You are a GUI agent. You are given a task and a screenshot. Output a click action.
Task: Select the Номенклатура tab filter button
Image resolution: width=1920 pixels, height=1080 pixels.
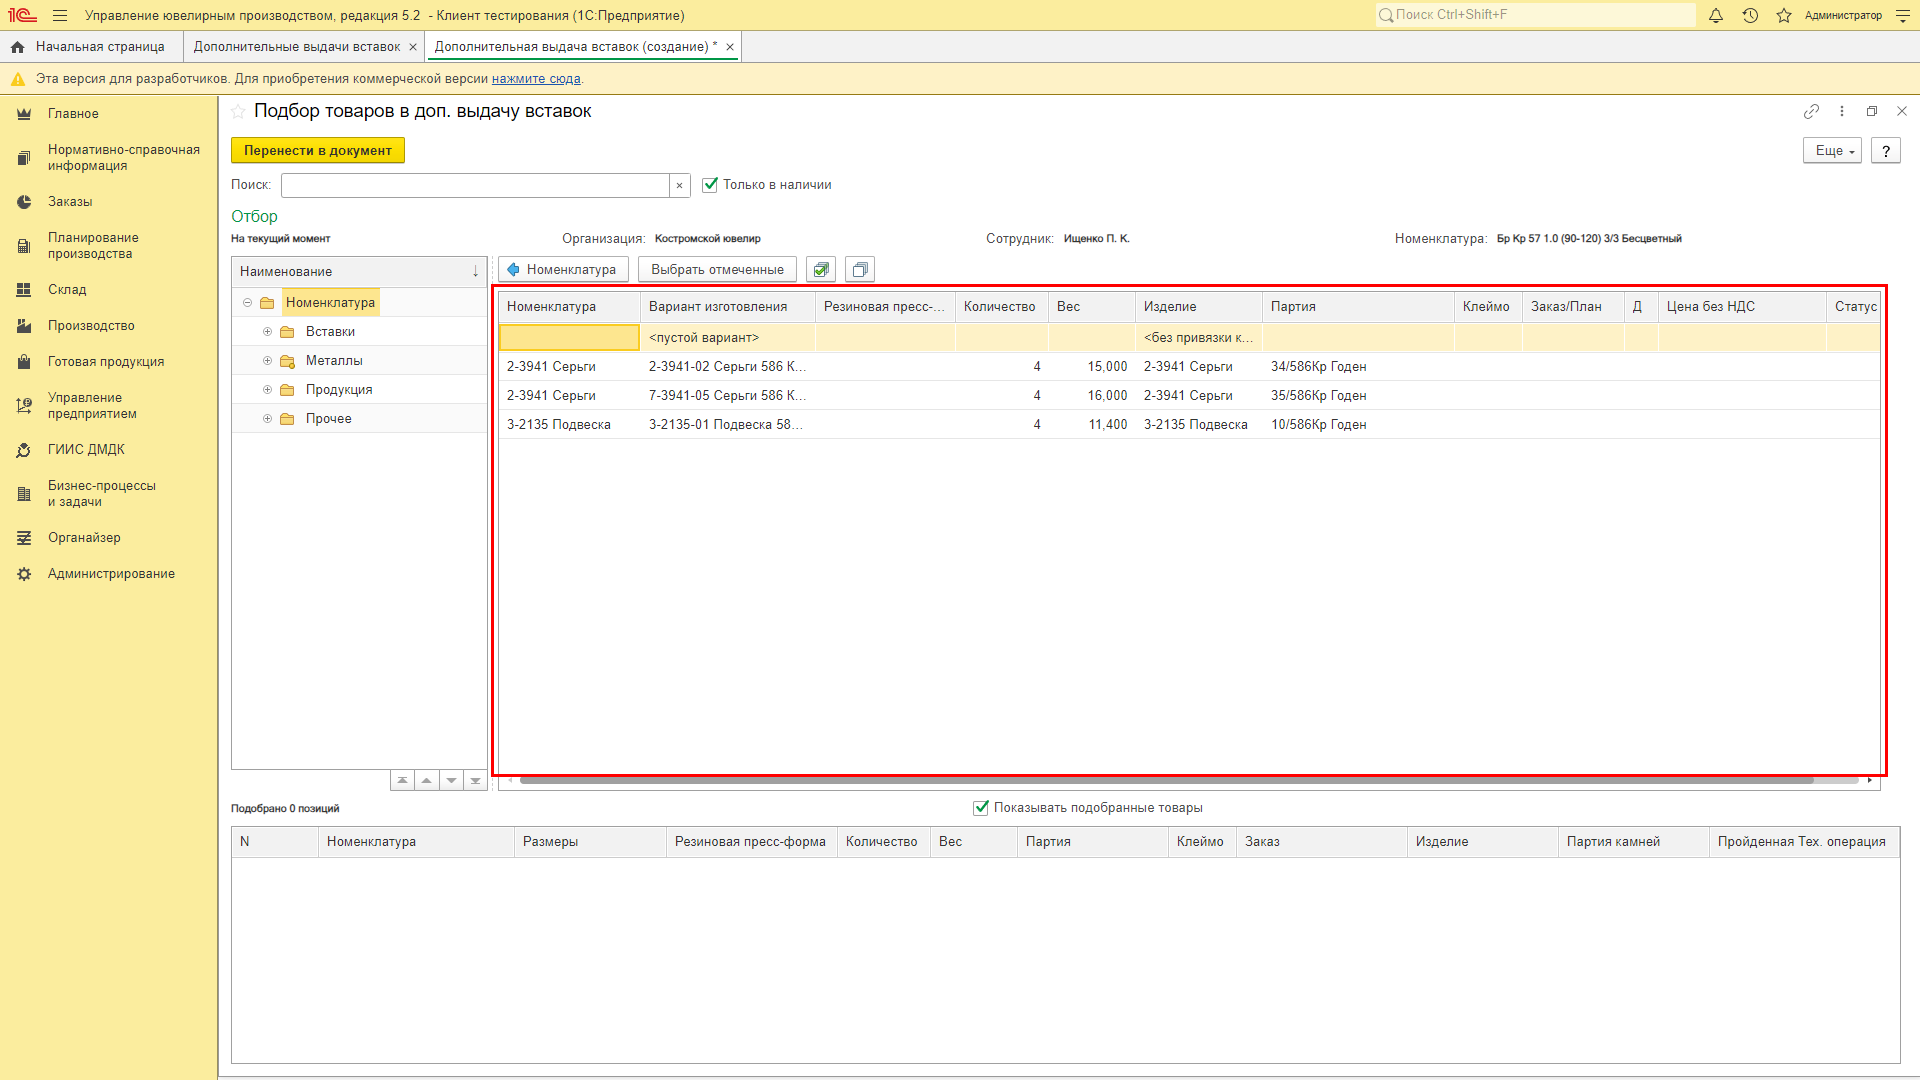tap(560, 269)
